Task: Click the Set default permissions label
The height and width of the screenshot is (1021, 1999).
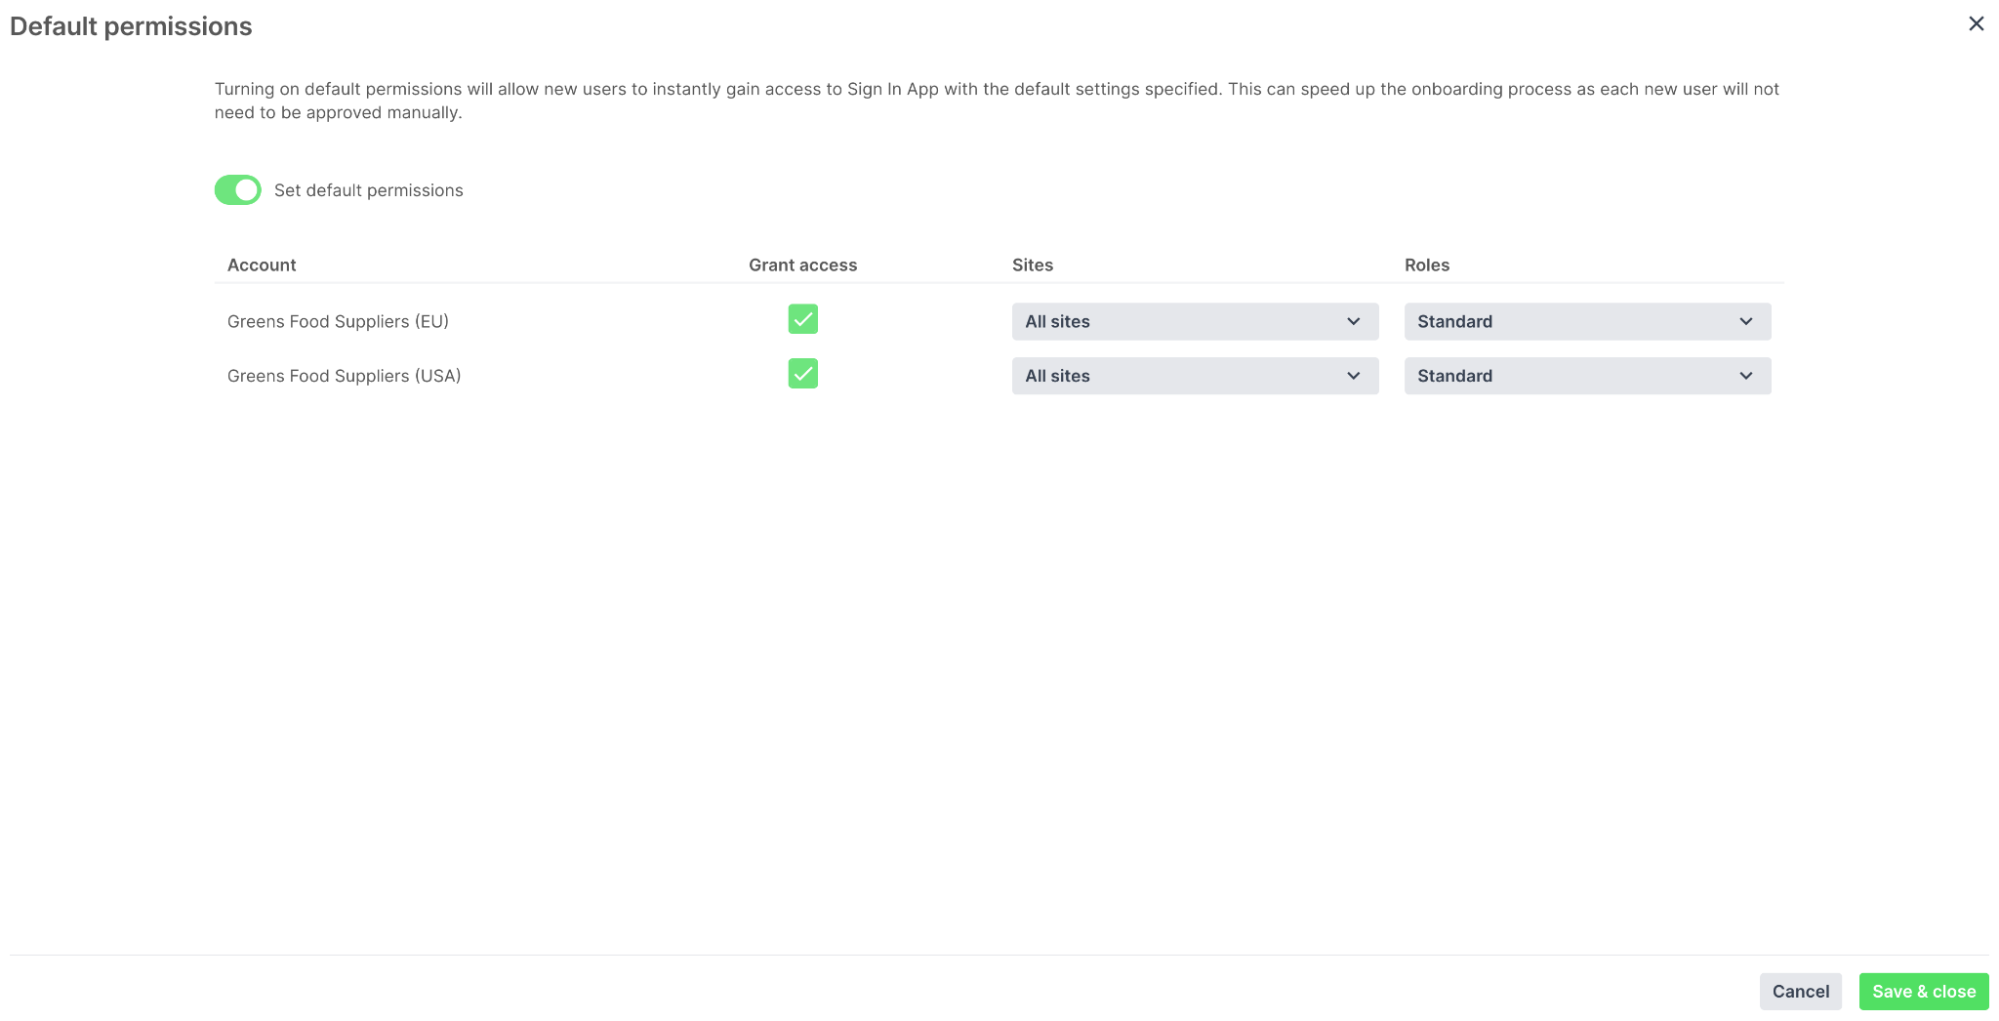Action: click(x=368, y=190)
